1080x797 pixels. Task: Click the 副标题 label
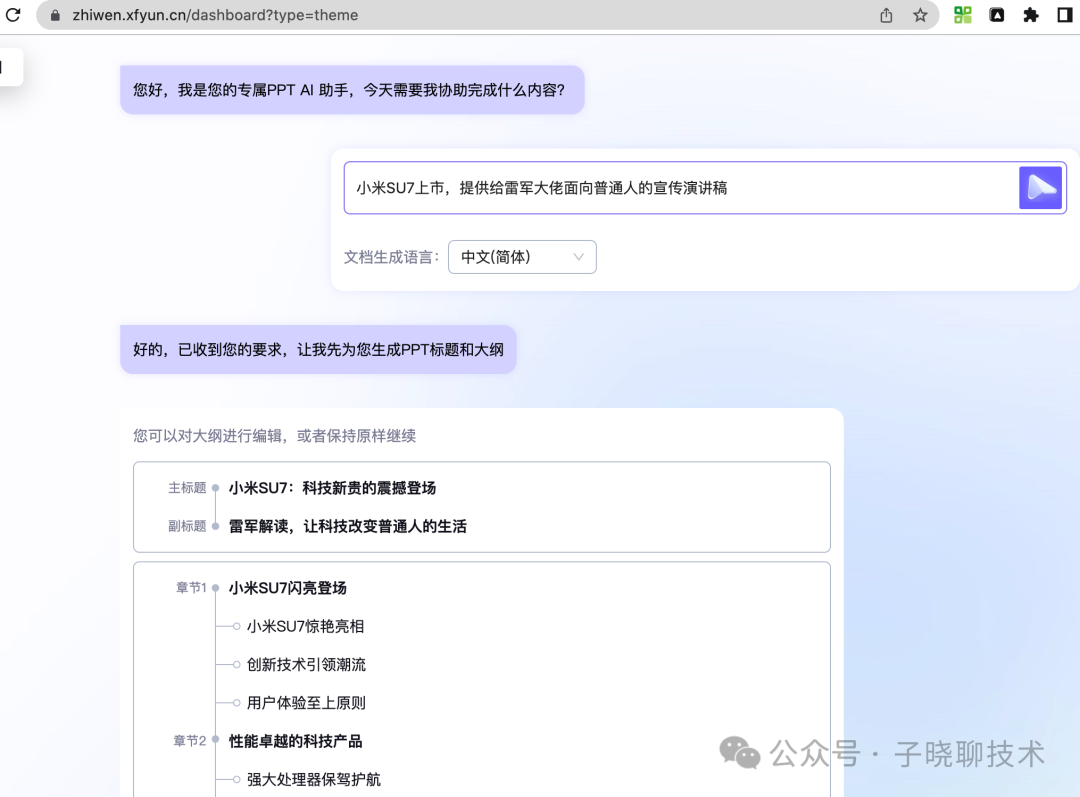tap(187, 526)
